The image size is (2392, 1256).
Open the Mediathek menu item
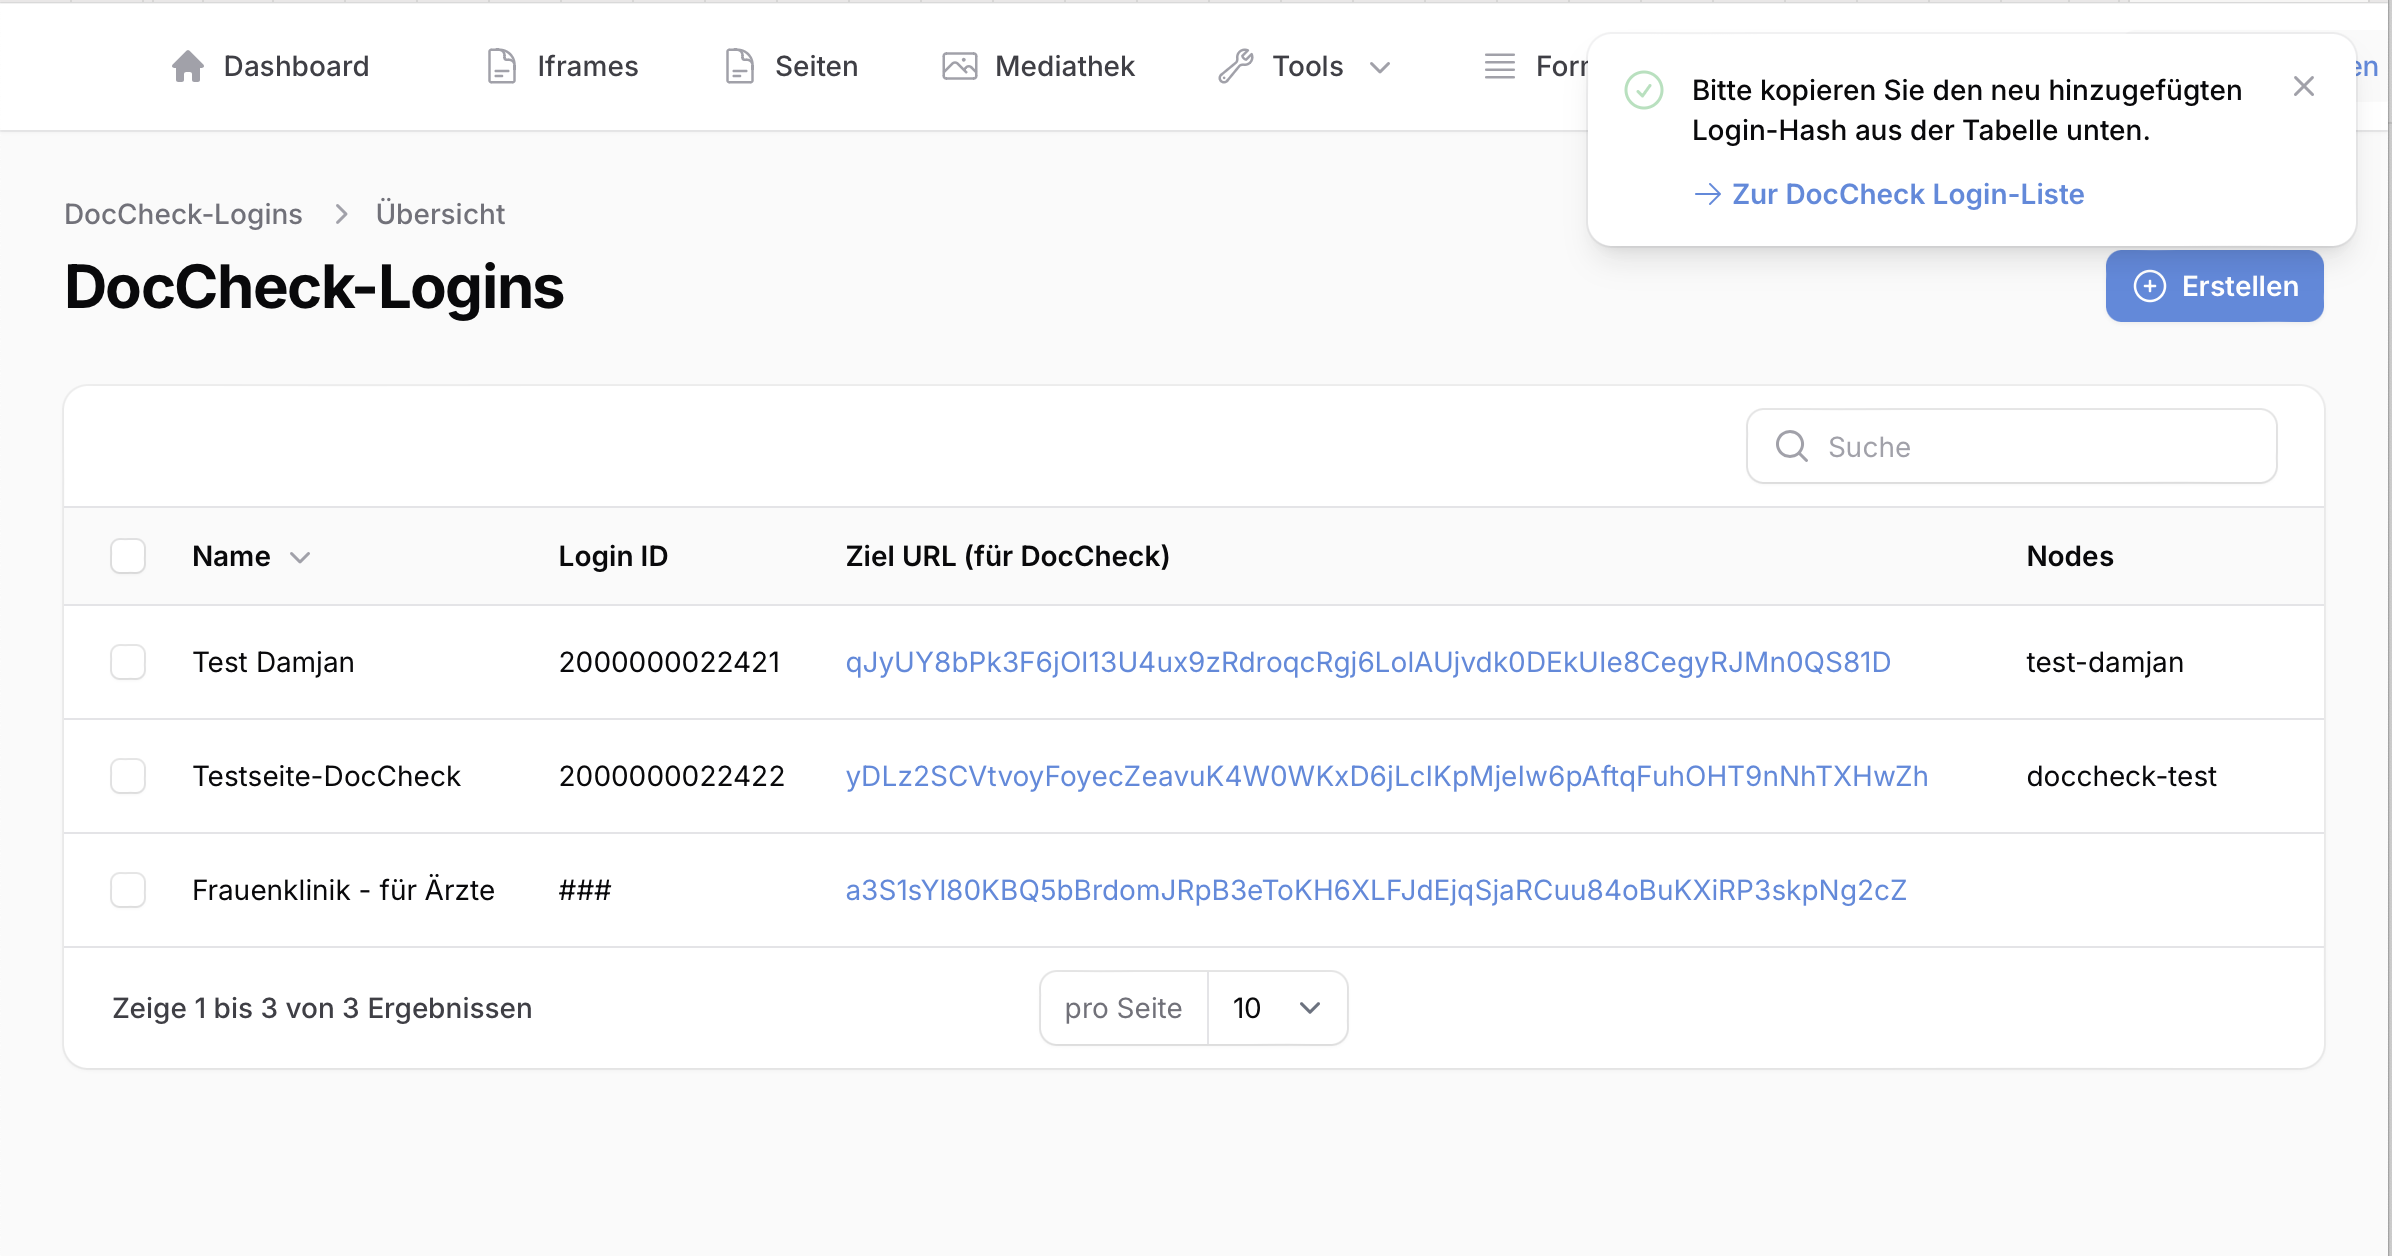[x=1039, y=66]
